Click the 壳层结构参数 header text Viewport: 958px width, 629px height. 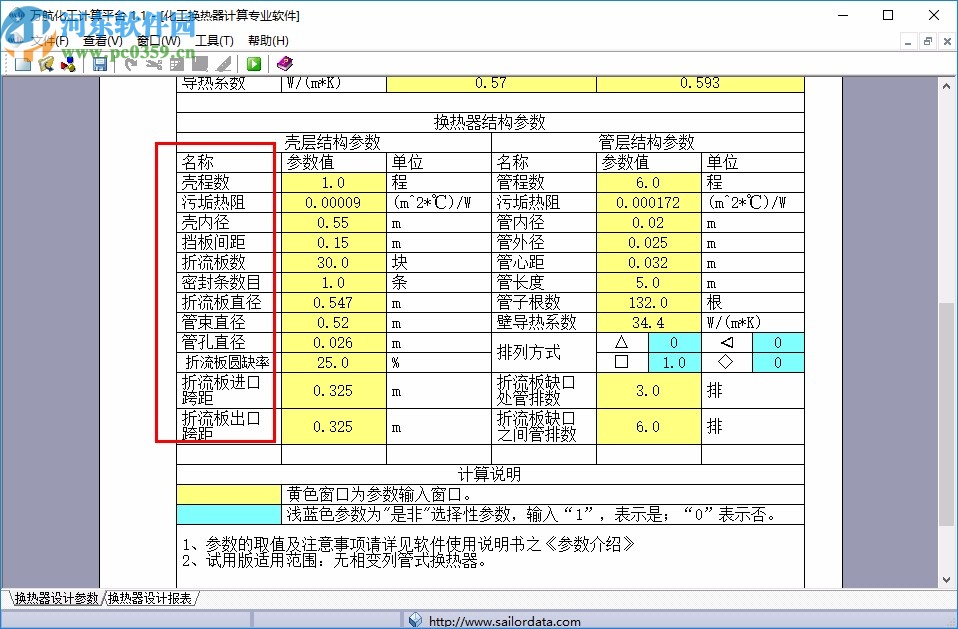(x=333, y=142)
